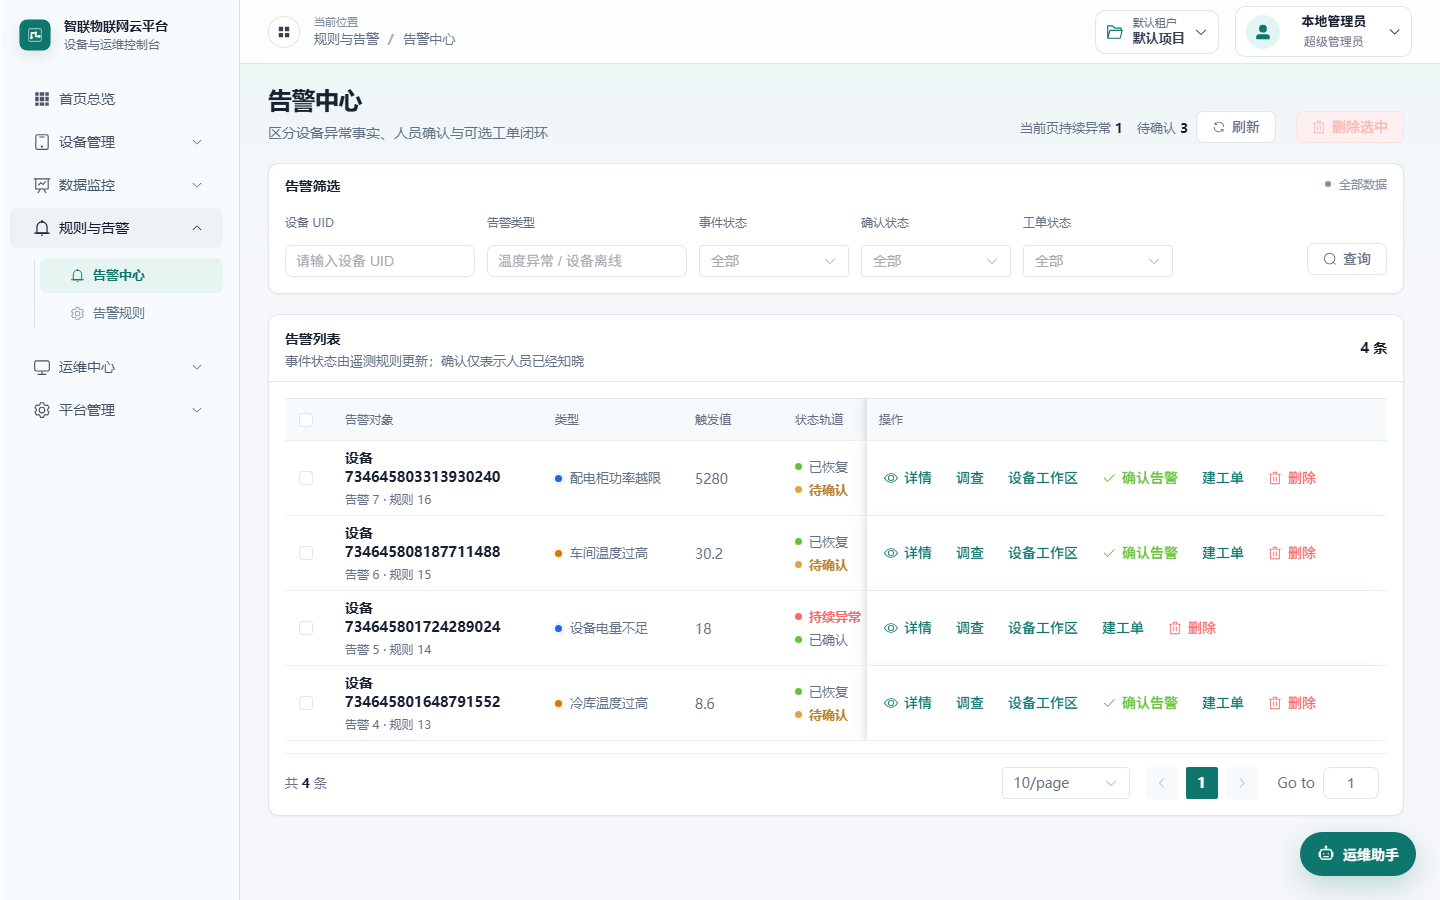1440x900 pixels.
Task: Click trash icon for 设备电量不足 row
Action: pos(1175,628)
